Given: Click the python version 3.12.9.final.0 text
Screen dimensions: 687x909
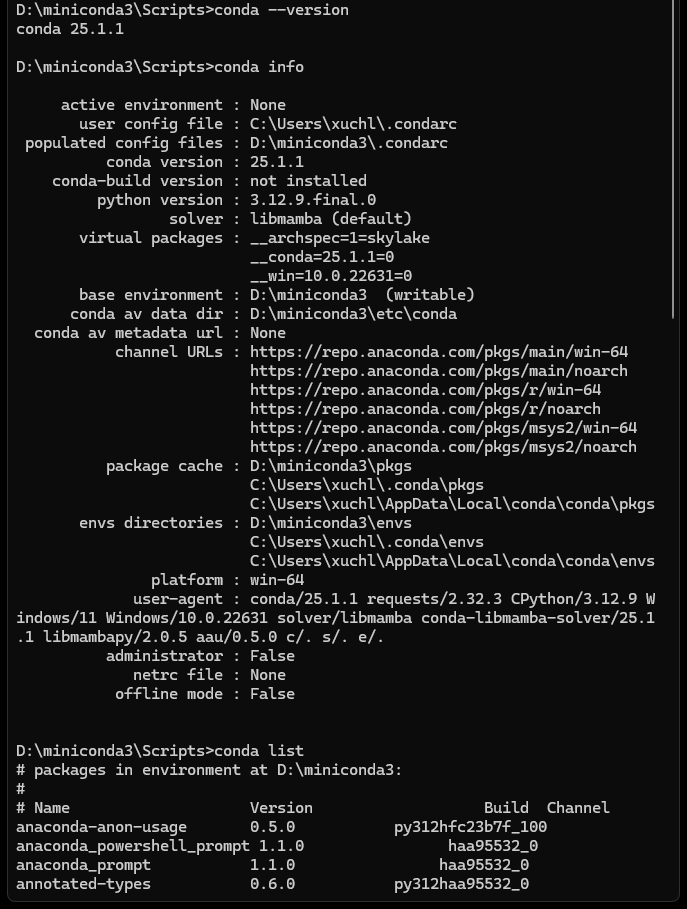Looking at the screenshot, I should tap(313, 200).
